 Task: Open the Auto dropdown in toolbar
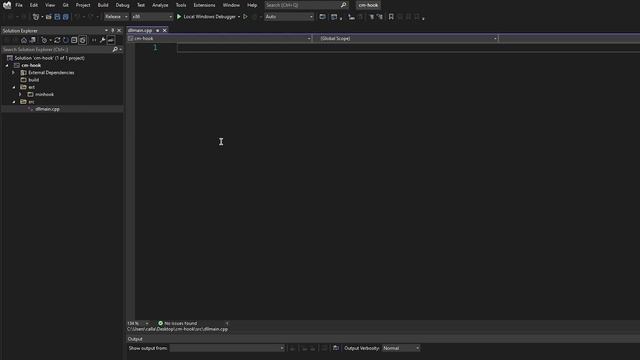289,17
